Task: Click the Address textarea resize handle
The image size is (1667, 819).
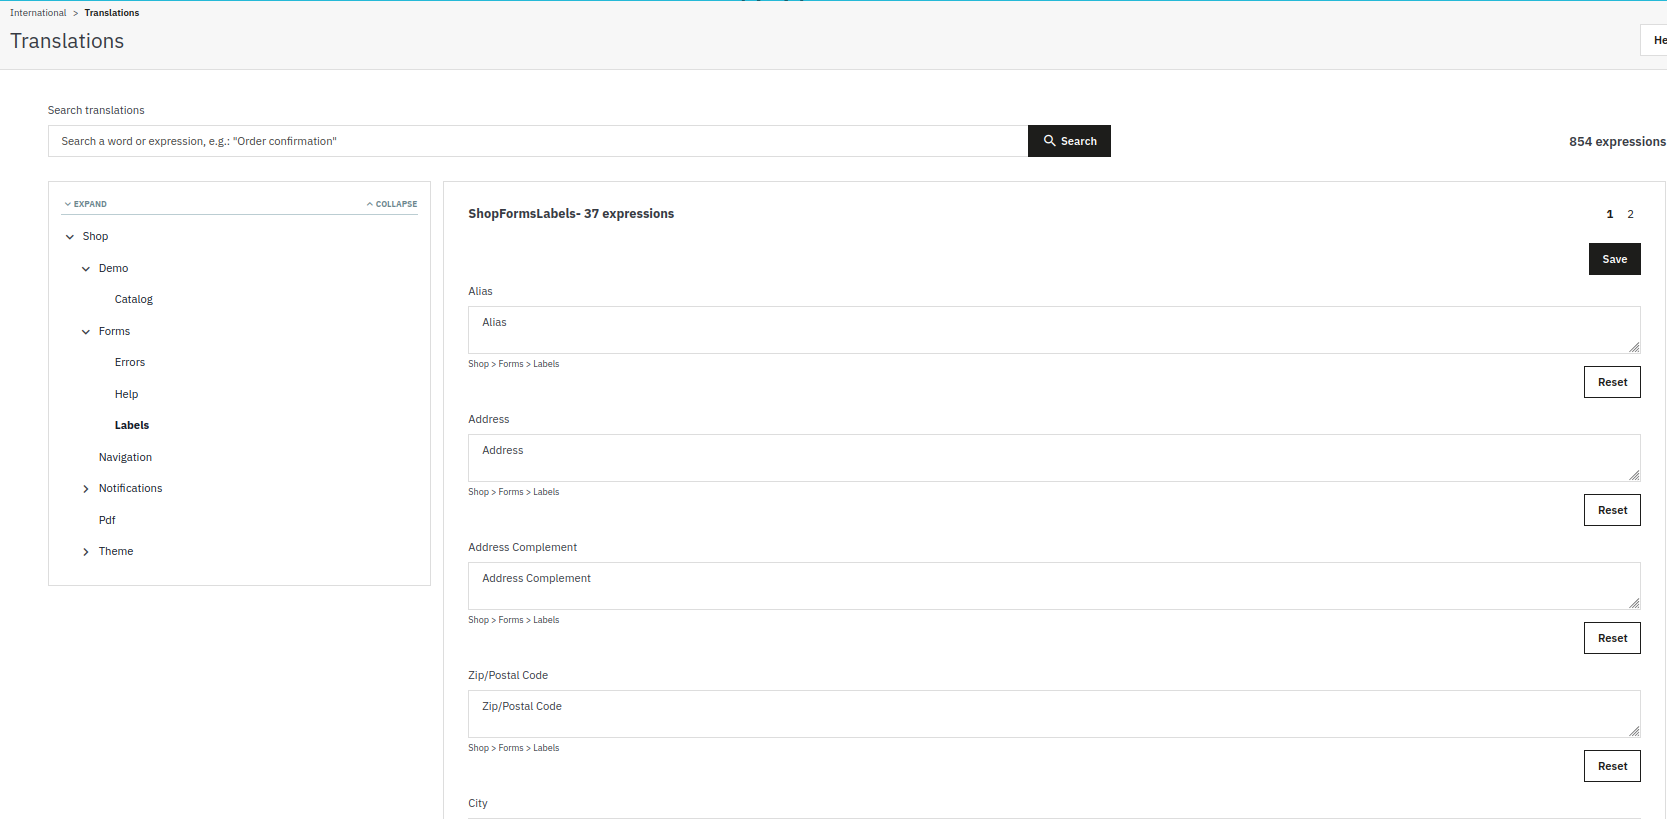Action: (x=1634, y=475)
